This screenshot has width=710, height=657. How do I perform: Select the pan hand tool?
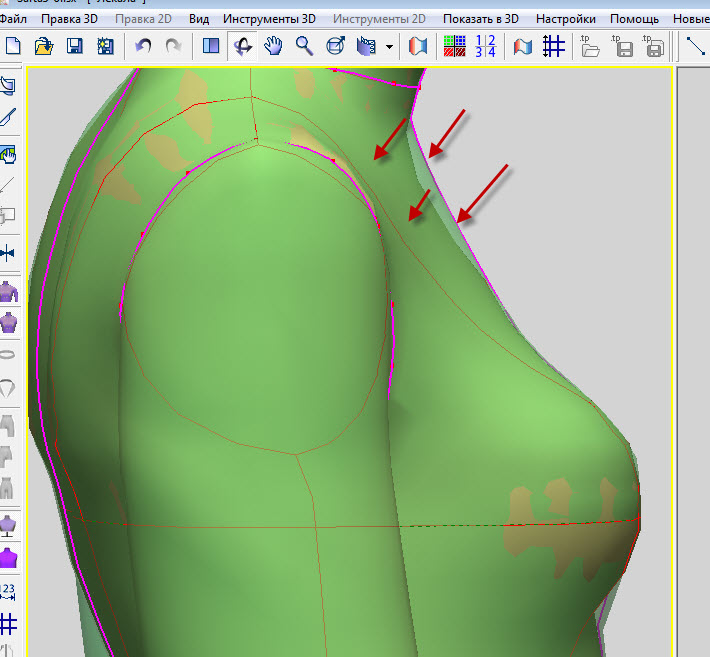click(272, 45)
